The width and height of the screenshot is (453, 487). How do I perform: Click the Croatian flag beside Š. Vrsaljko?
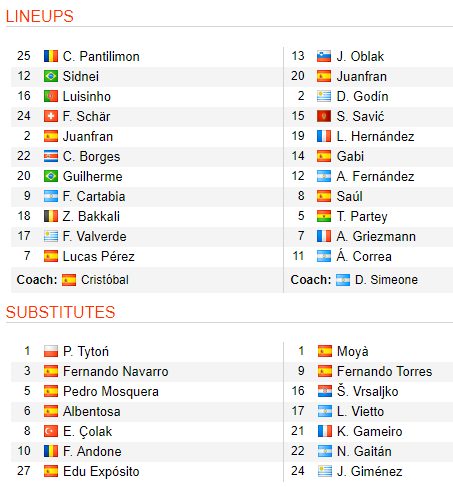pos(325,391)
